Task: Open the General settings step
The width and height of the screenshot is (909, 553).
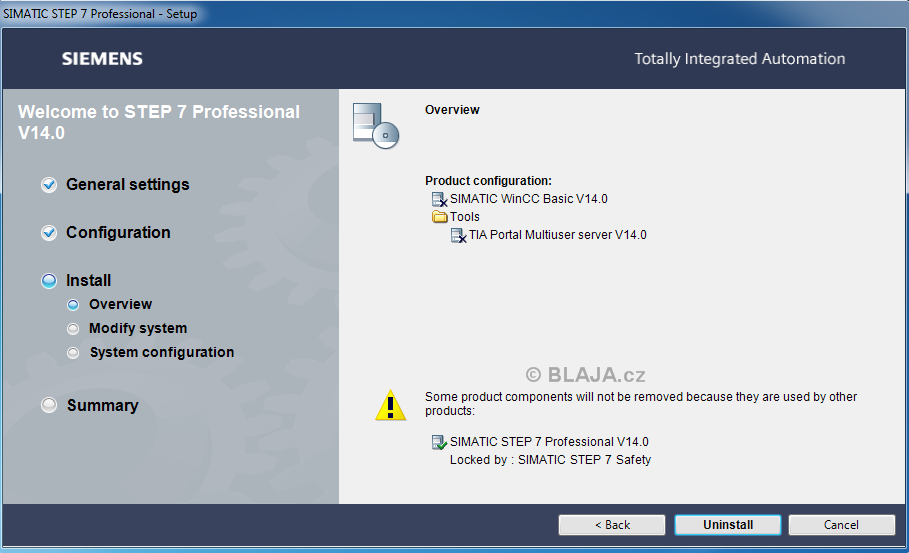Action: point(128,184)
